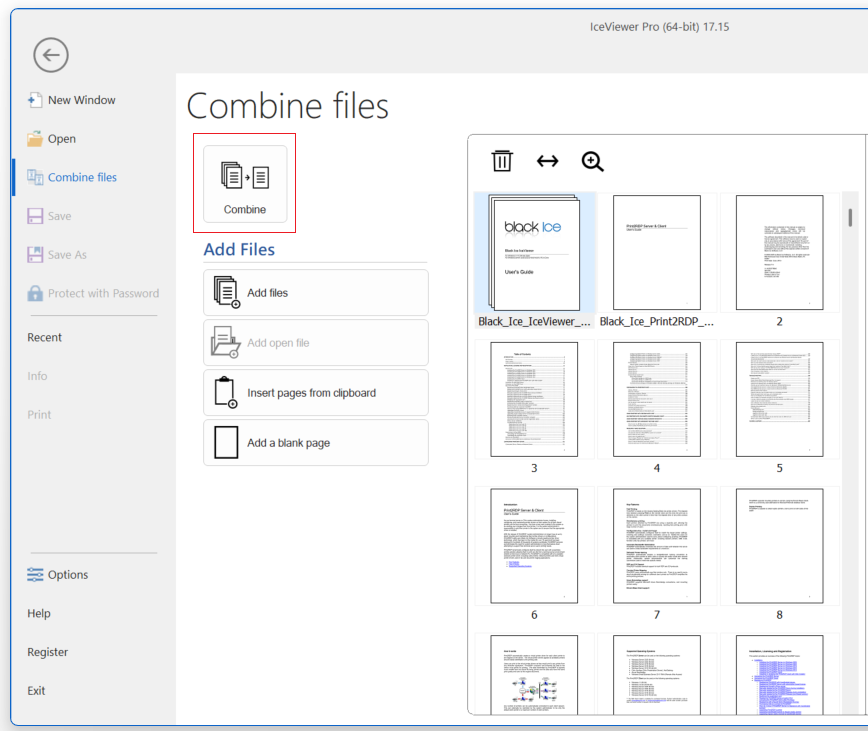Click the 'Black_Ice_IceViewer_...' file name label
Image resolution: width=868 pixels, height=731 pixels.
point(534,322)
